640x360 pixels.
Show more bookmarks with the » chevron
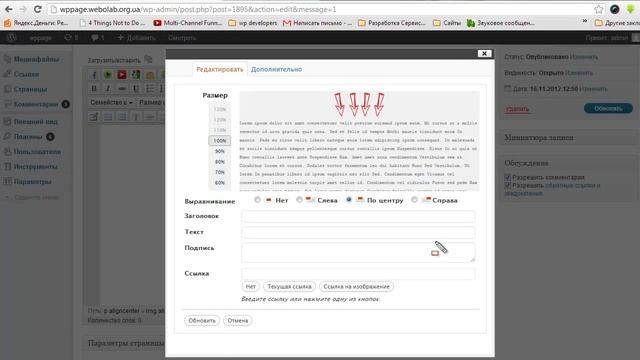click(x=584, y=21)
